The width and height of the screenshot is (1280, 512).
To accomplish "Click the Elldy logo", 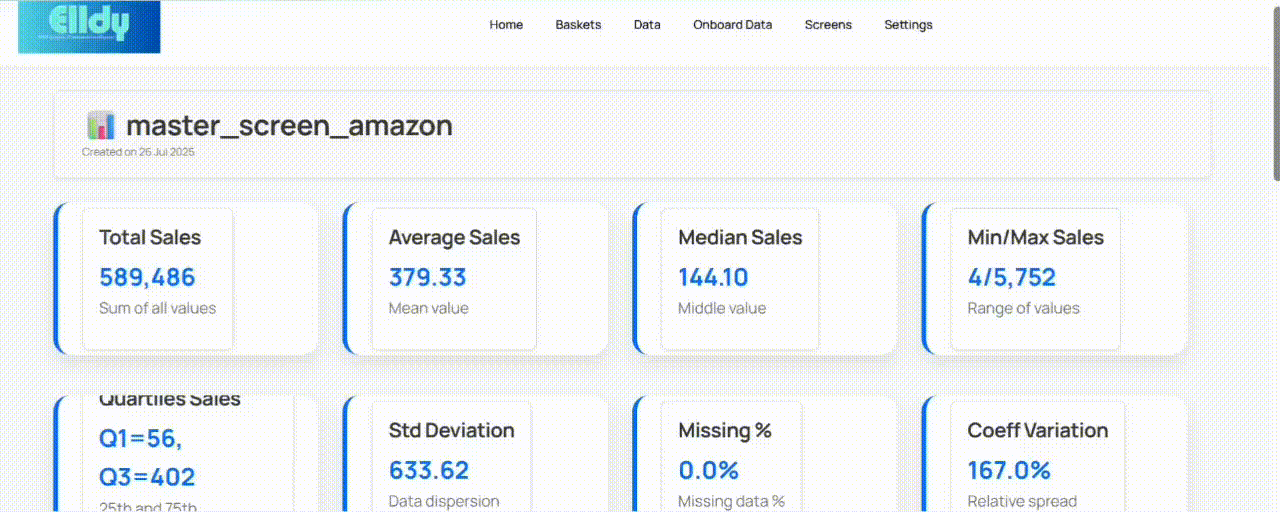I will [89, 27].
